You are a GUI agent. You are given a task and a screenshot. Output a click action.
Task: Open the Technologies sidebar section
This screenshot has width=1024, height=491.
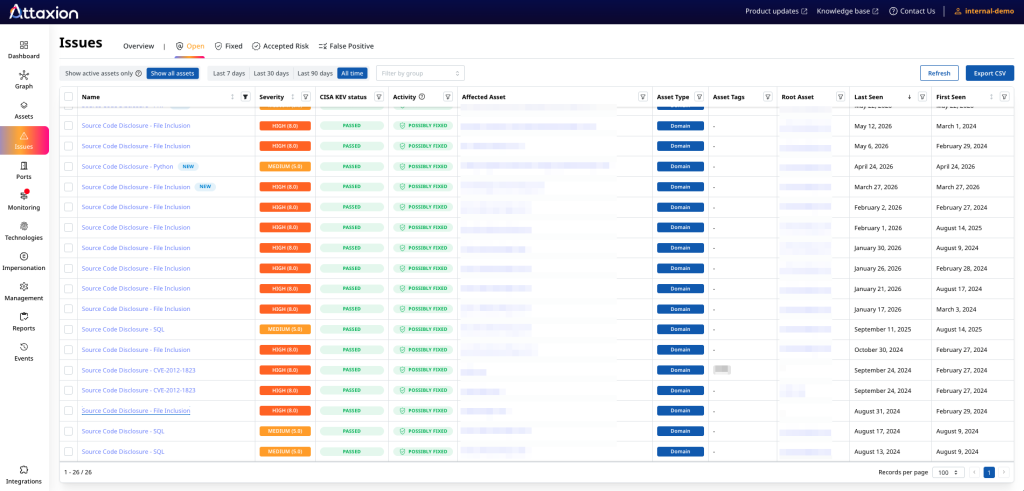(24, 231)
